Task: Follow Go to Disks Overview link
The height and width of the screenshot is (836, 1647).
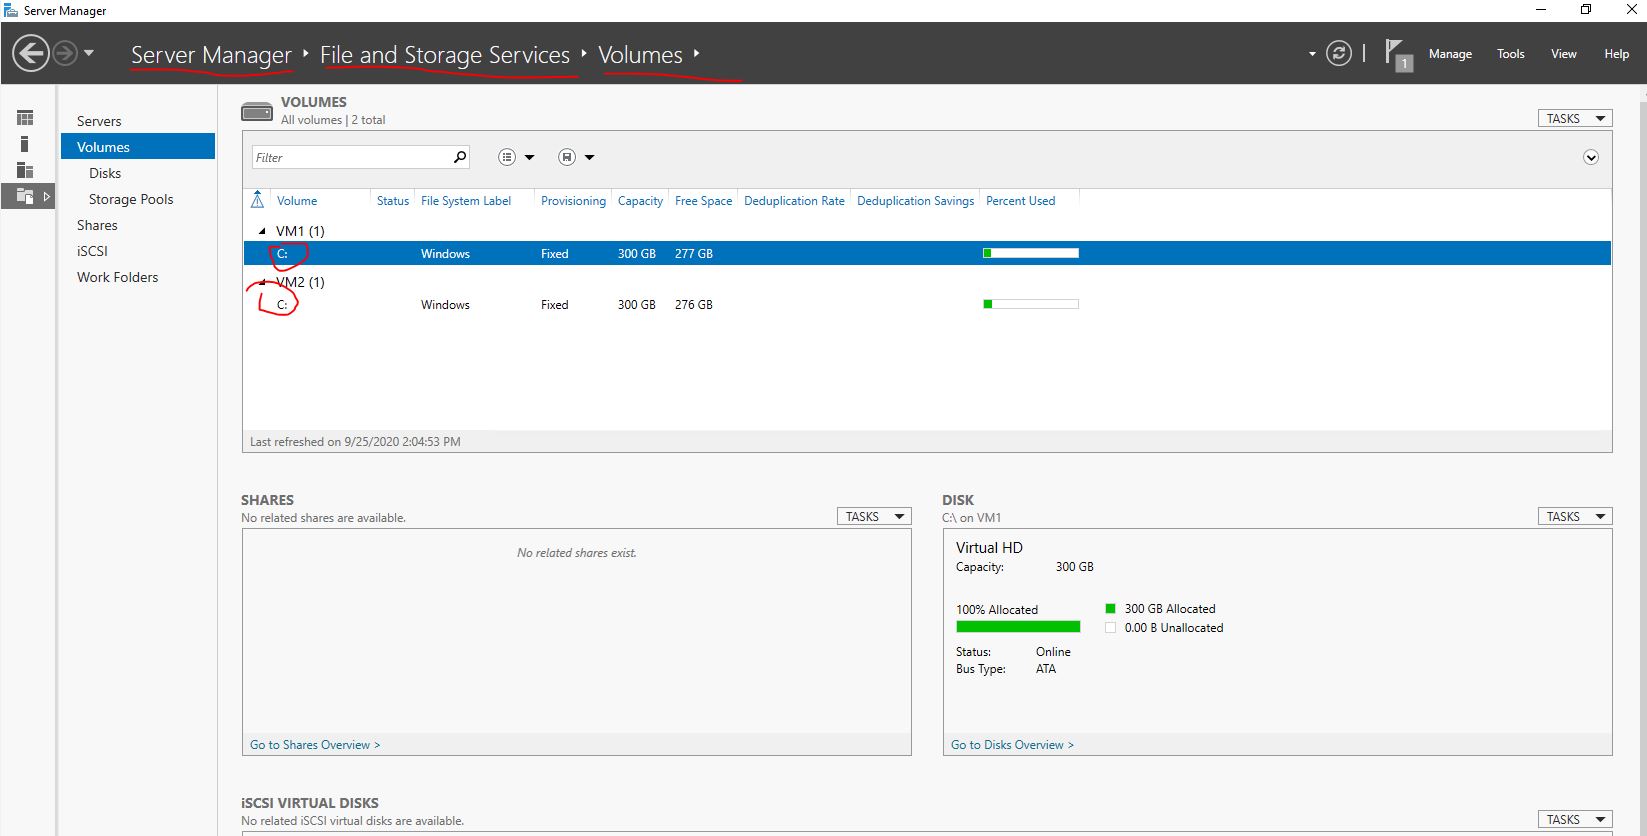Action: (x=1012, y=745)
